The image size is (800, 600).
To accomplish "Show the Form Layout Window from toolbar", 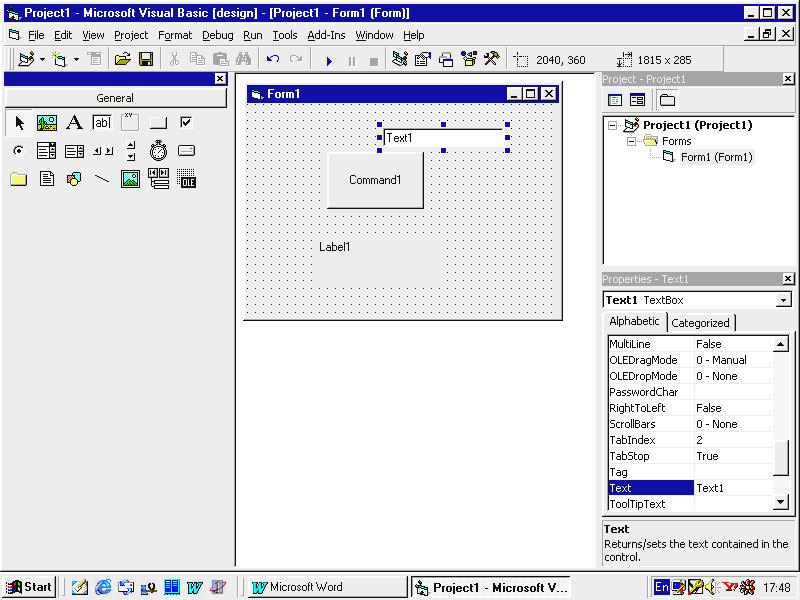I will pyautogui.click(x=446, y=60).
